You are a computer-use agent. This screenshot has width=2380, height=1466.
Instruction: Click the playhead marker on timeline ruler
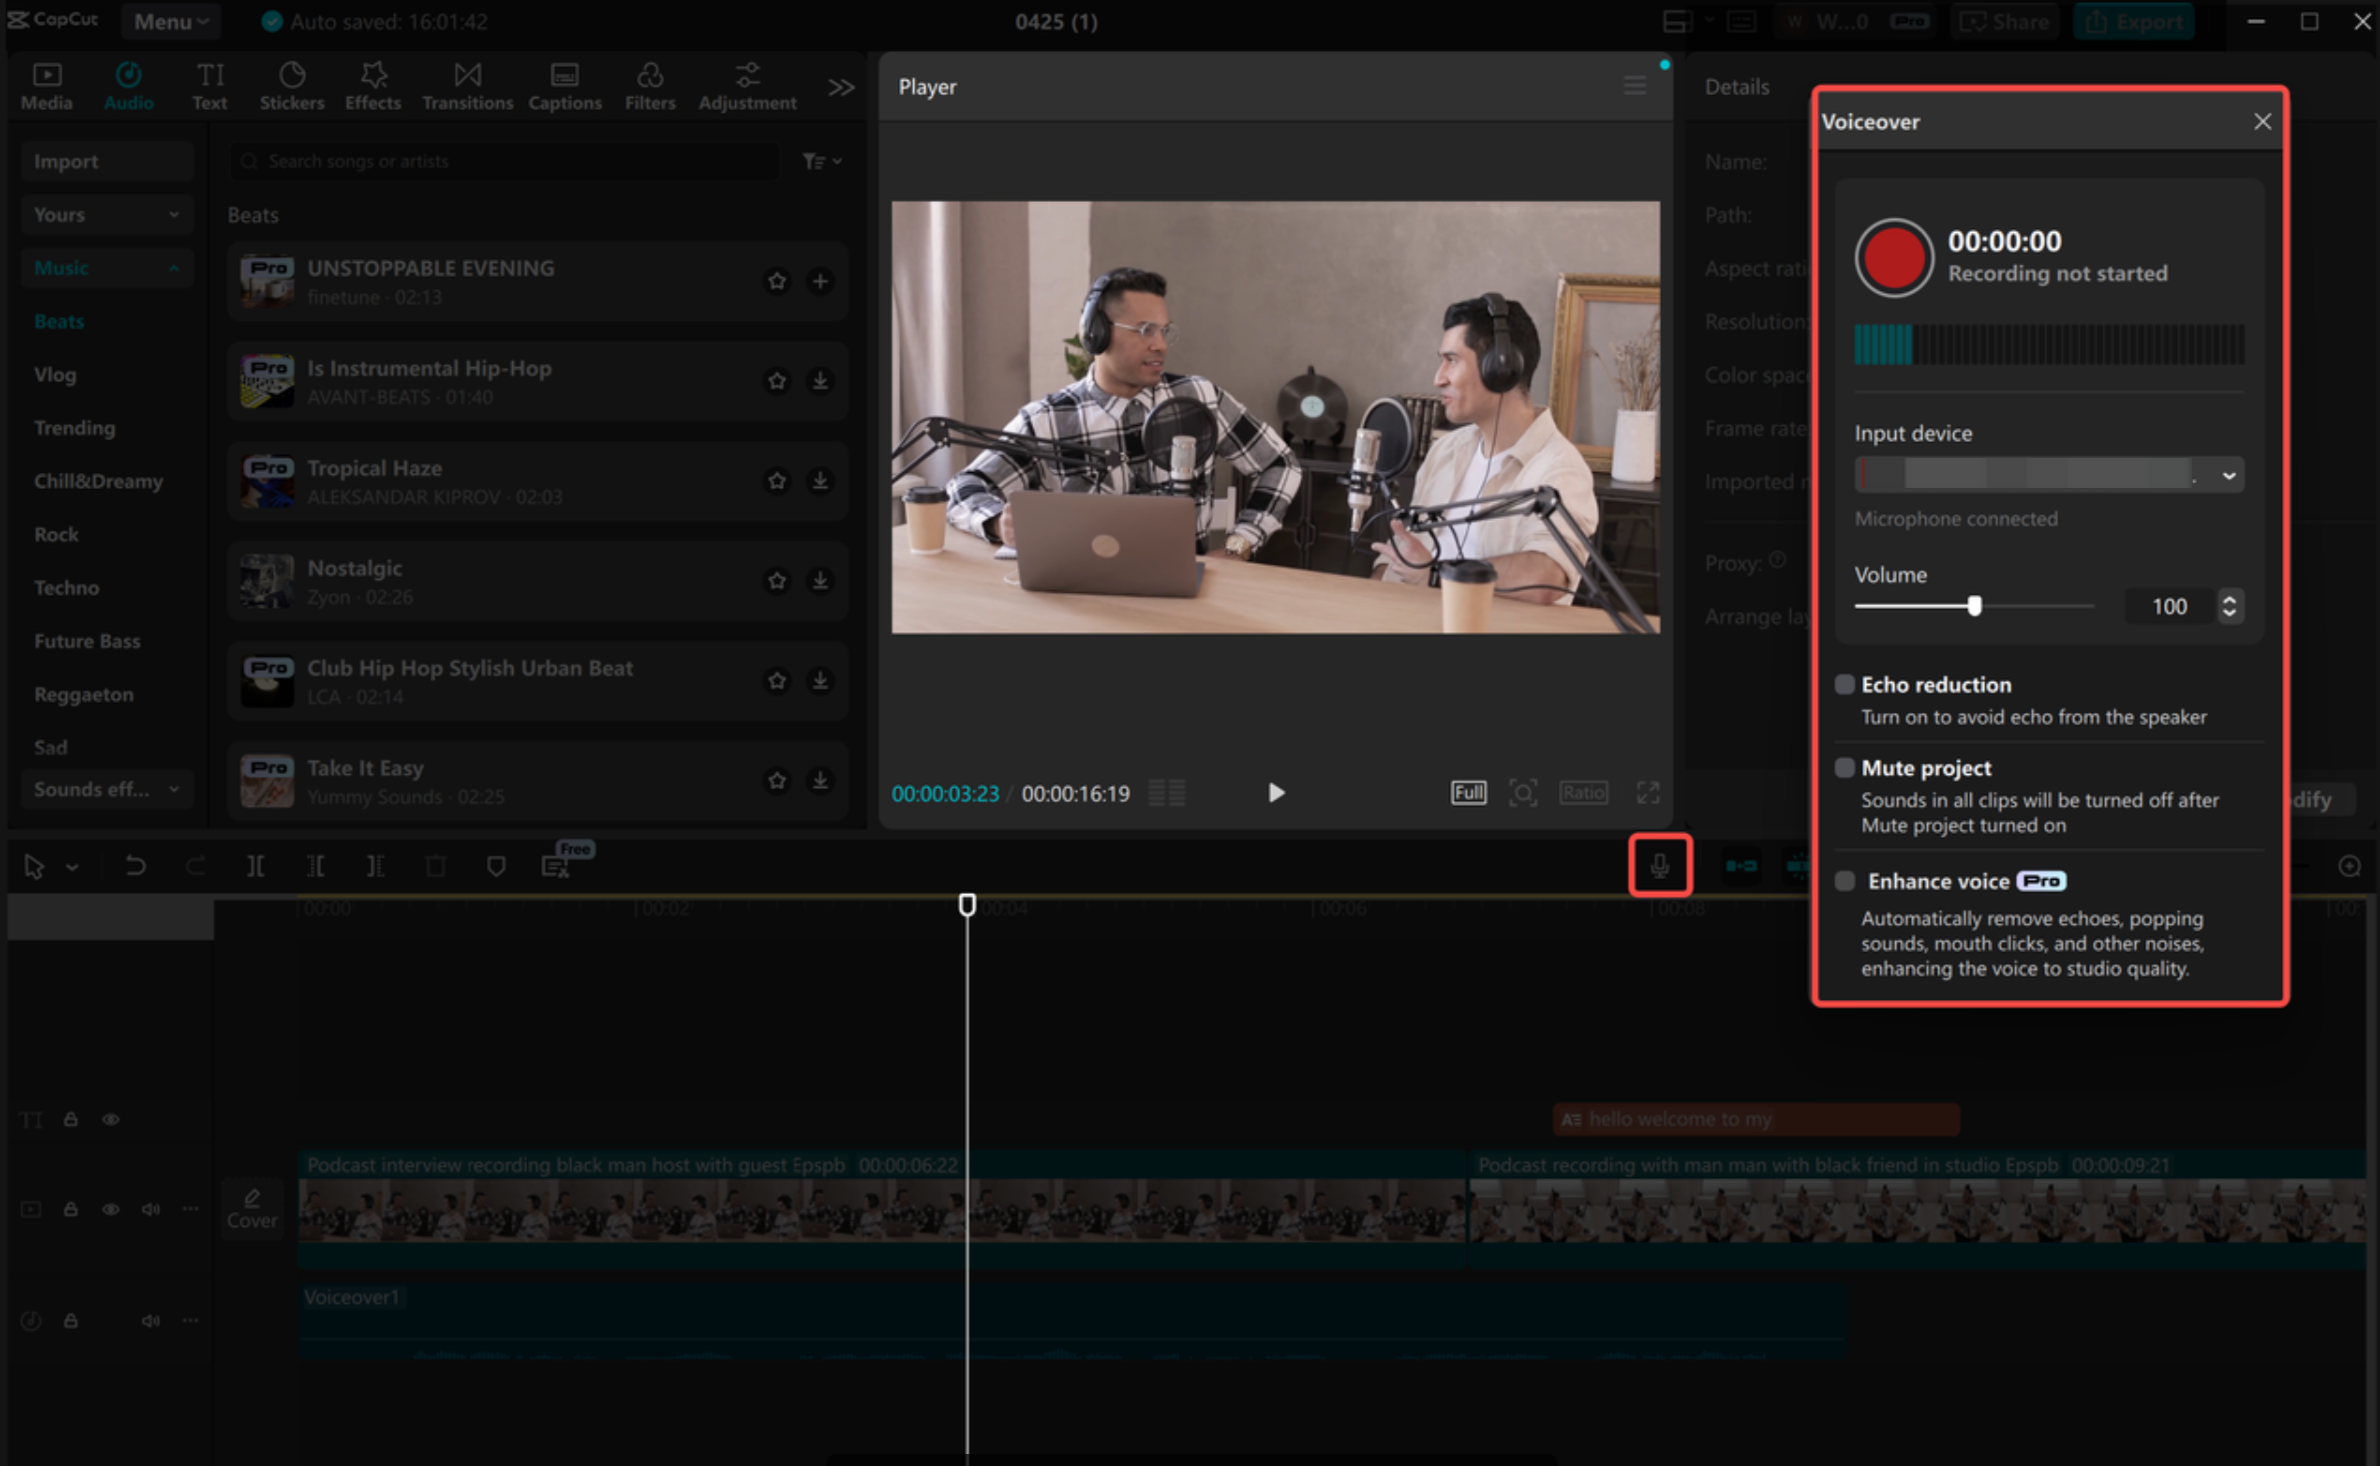click(x=966, y=905)
